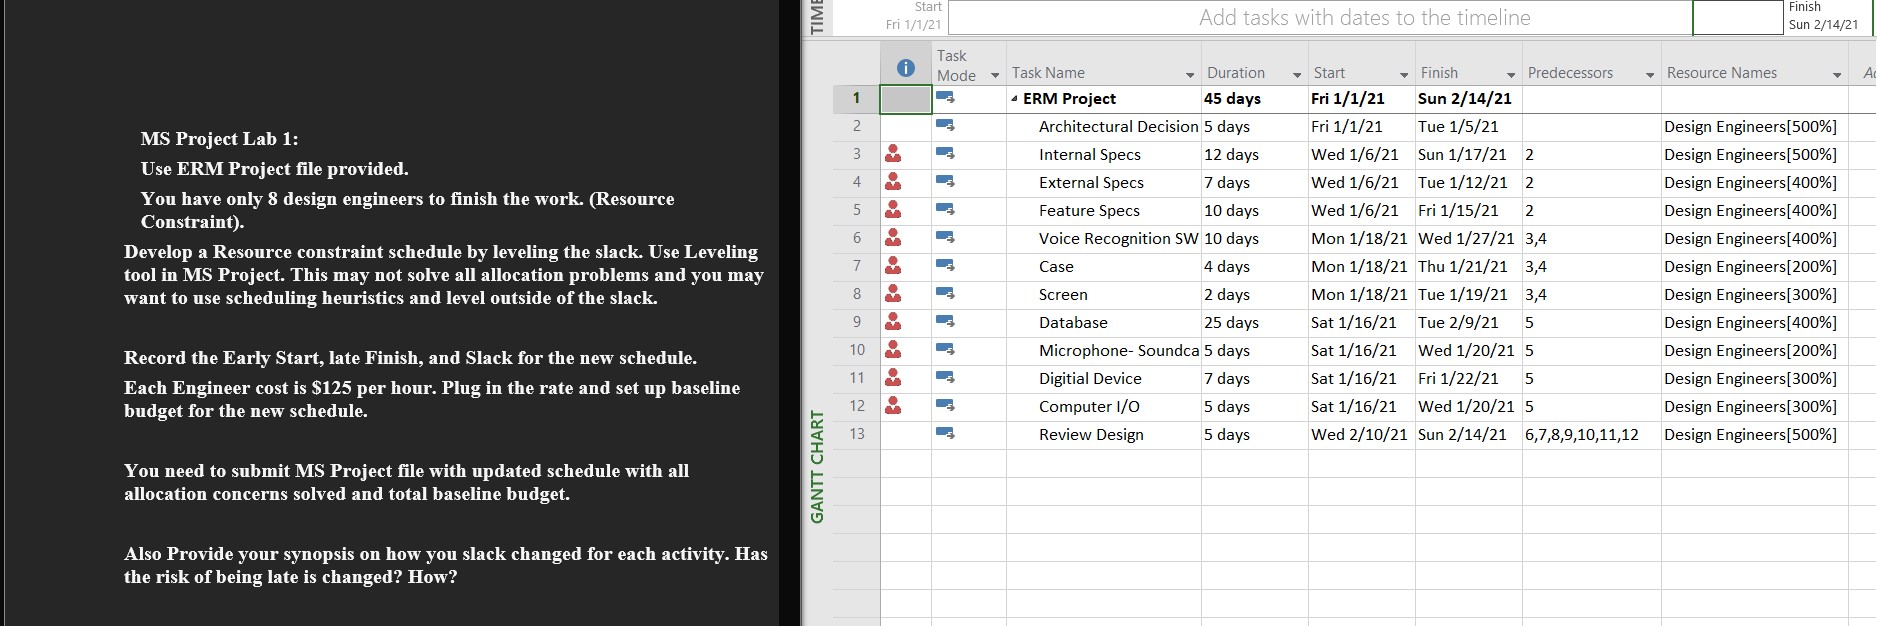
Task: Click overallocation icon on Screen row
Action: pyautogui.click(x=893, y=294)
